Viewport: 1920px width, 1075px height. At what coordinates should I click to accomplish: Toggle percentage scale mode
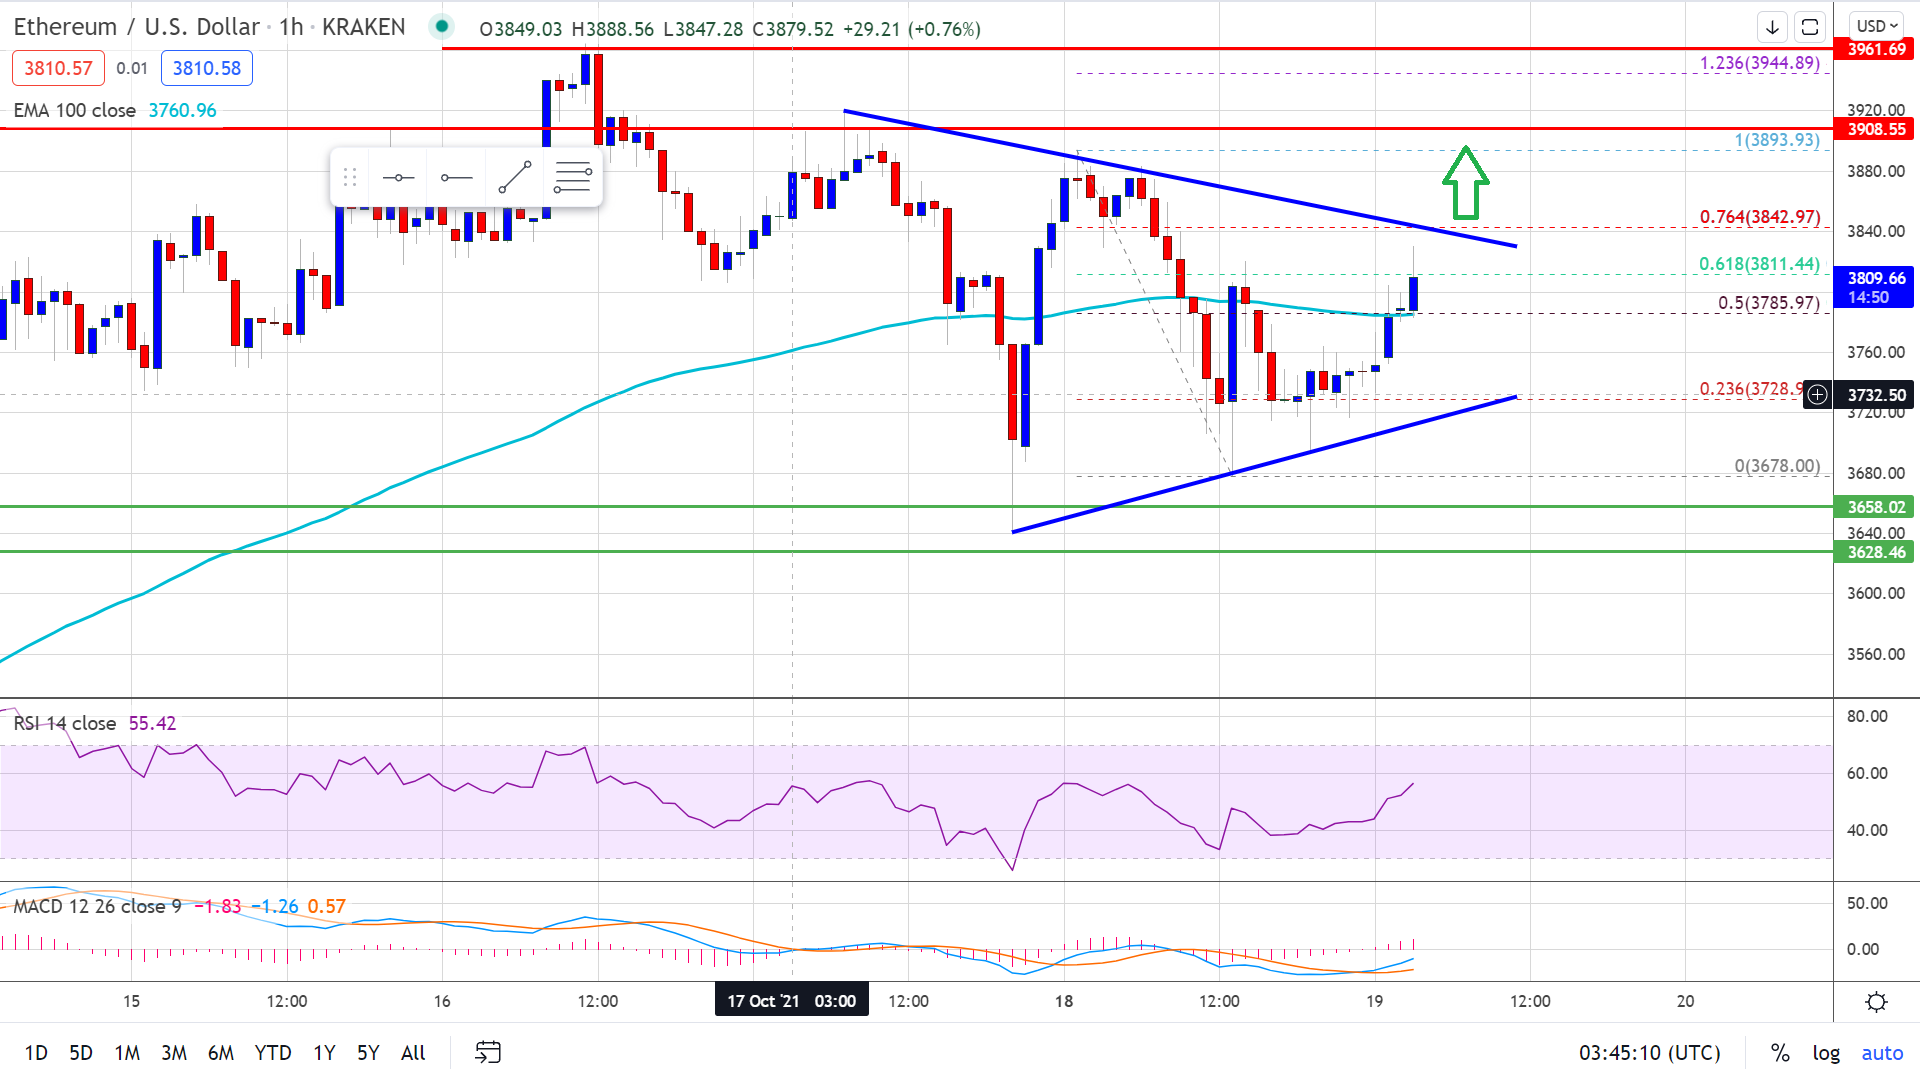click(1779, 1053)
